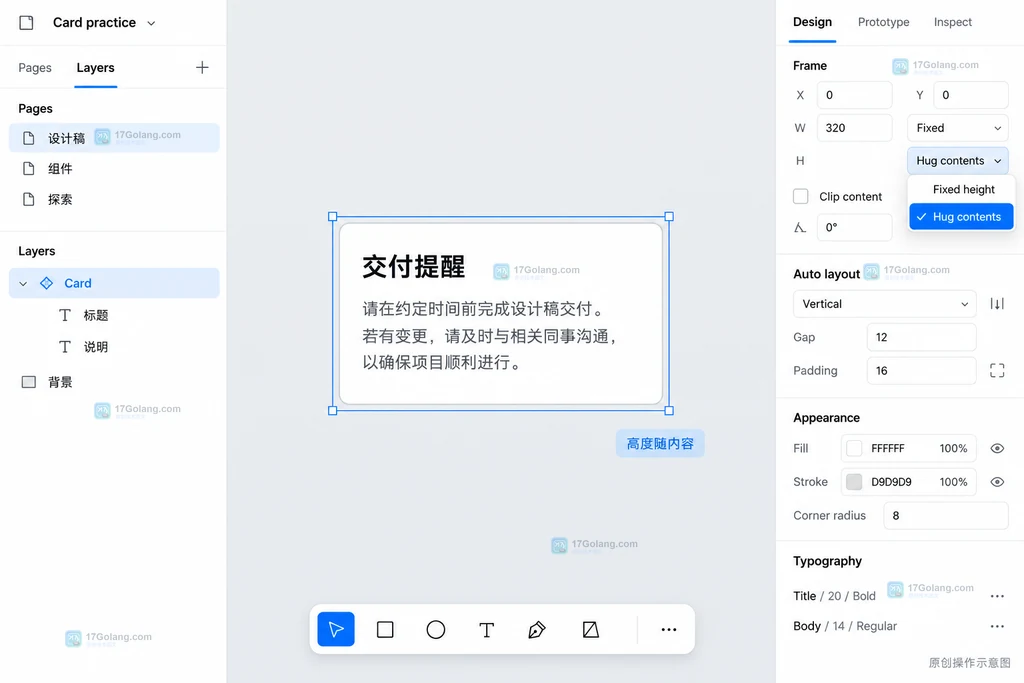The height and width of the screenshot is (683, 1024).
Task: Add a new page with plus icon
Action: (x=202, y=67)
